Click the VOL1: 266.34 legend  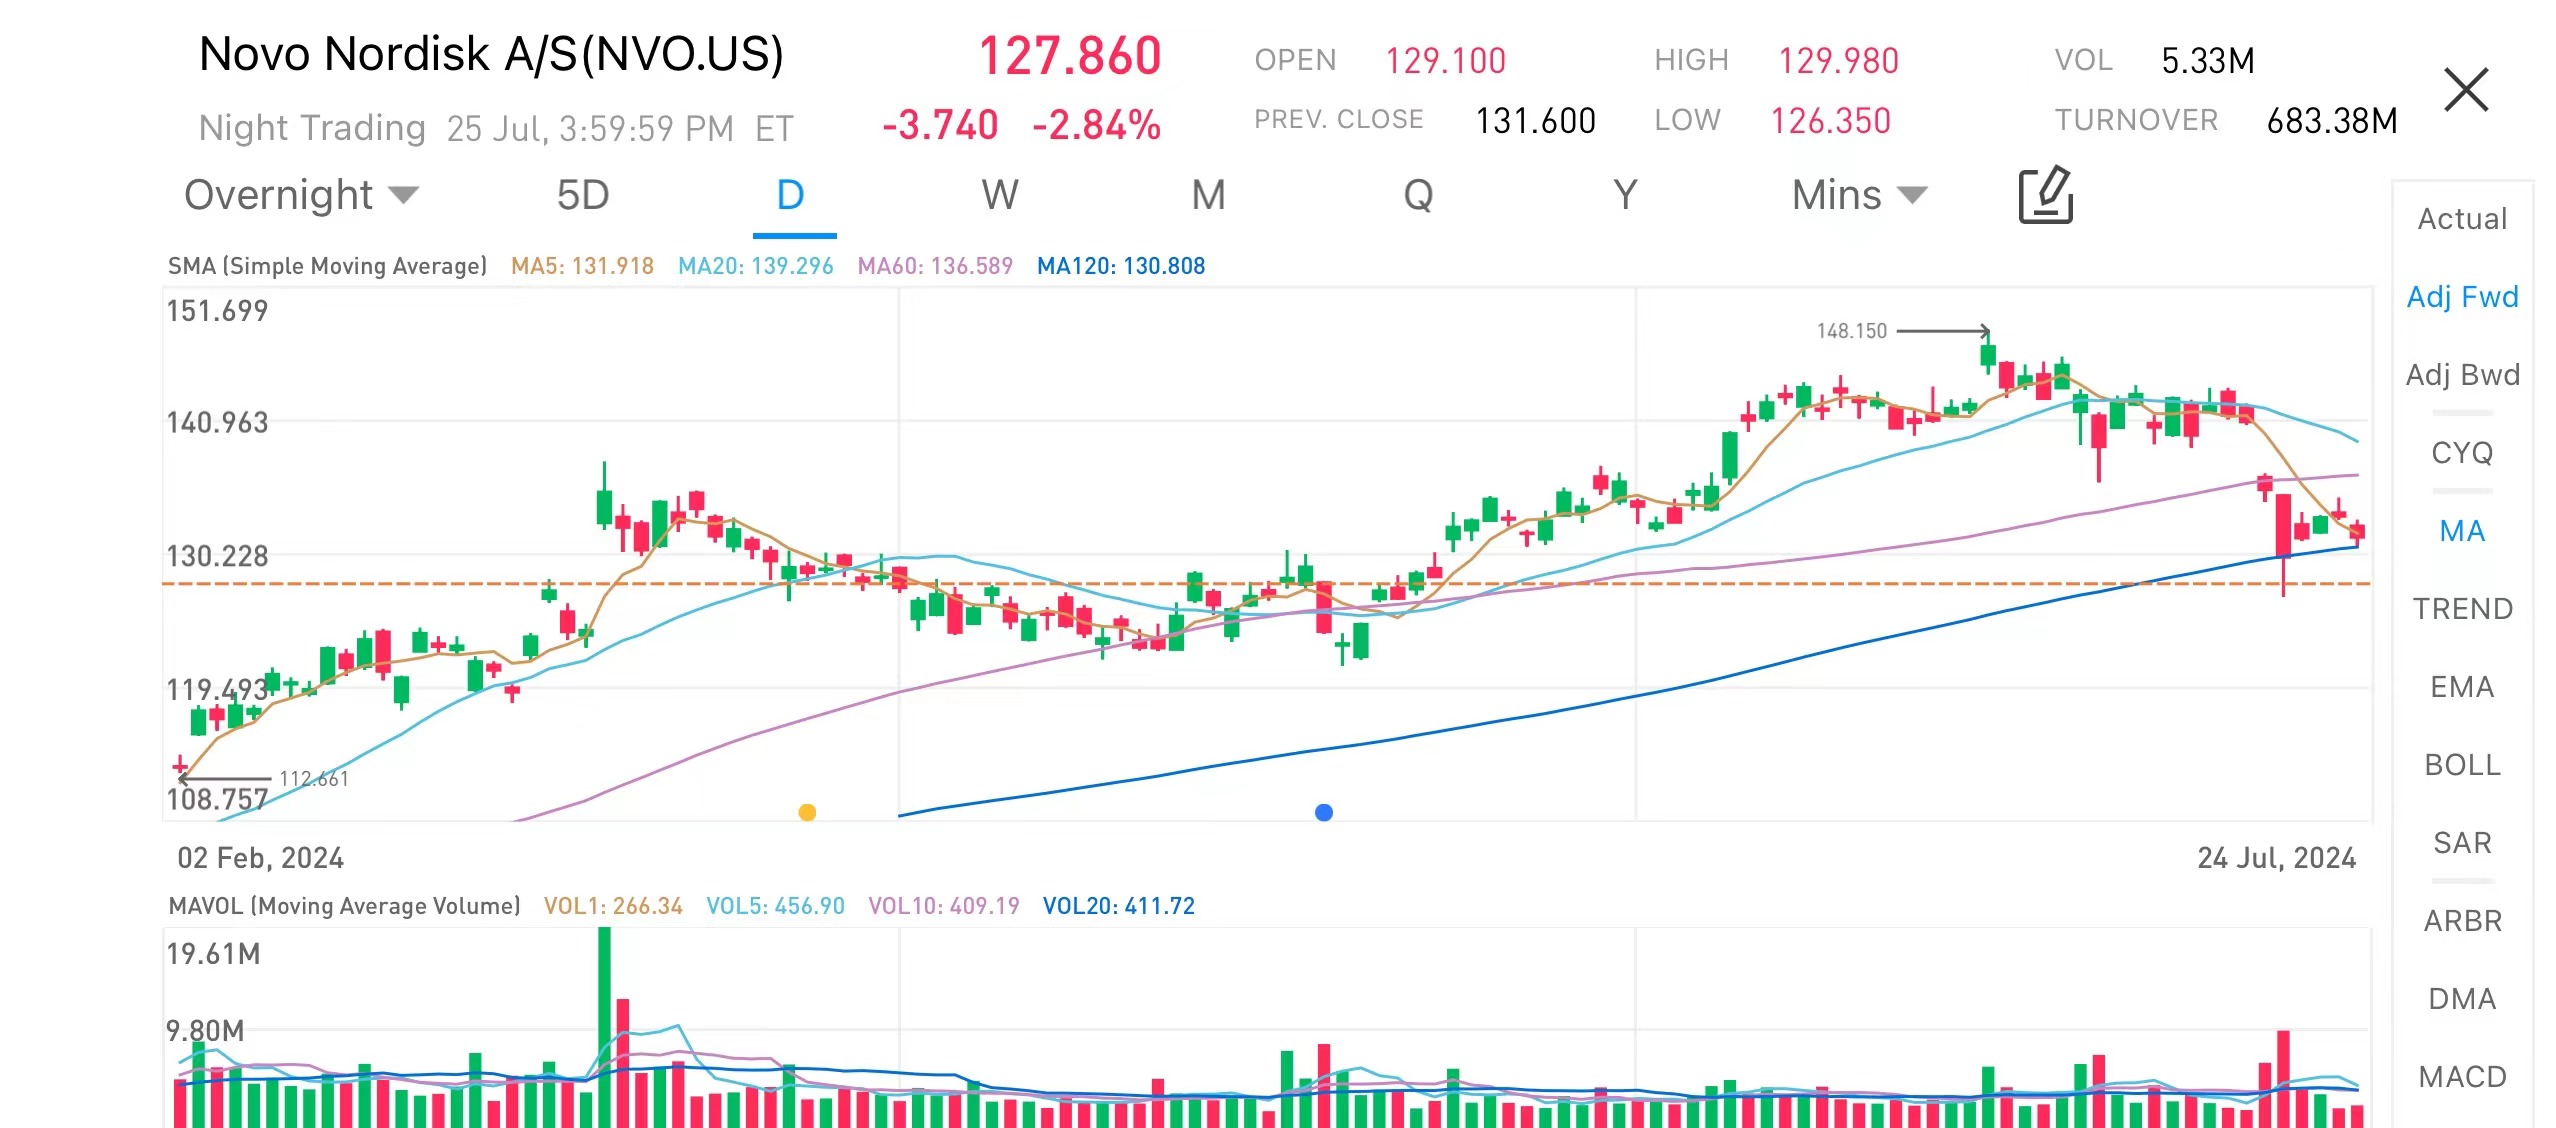613,906
